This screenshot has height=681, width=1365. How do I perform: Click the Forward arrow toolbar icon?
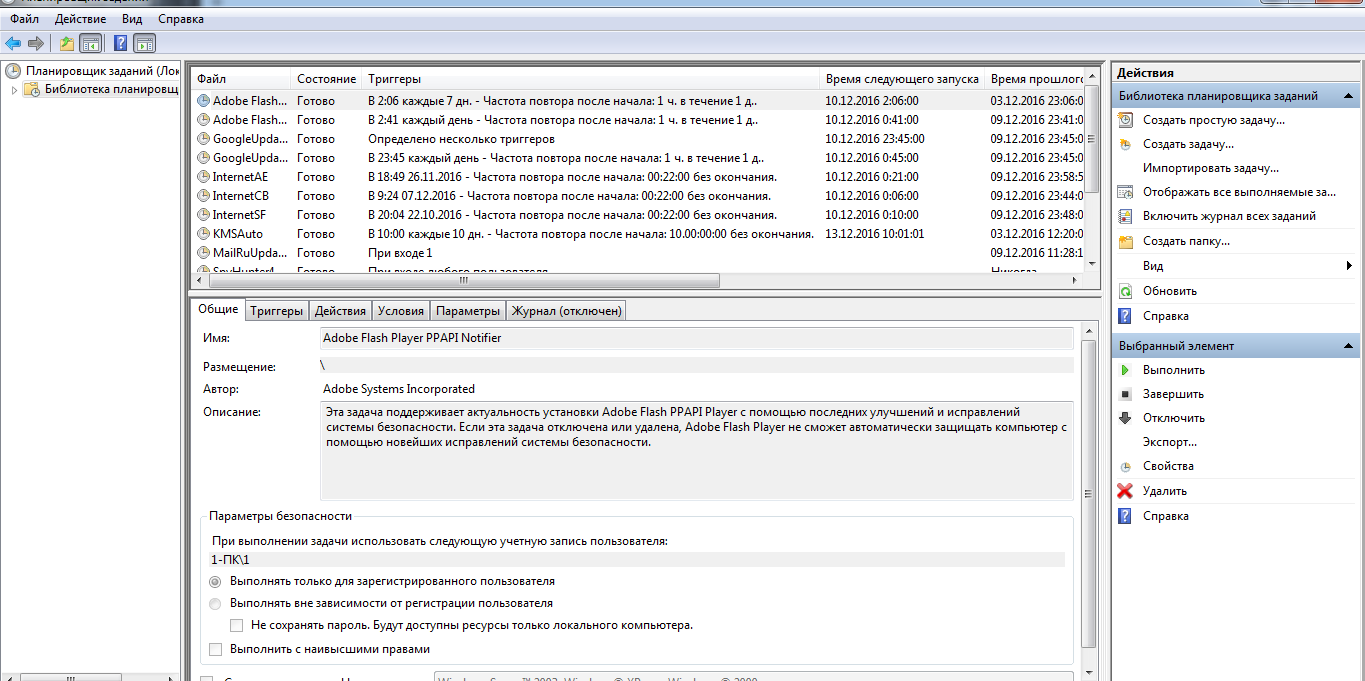(36, 43)
